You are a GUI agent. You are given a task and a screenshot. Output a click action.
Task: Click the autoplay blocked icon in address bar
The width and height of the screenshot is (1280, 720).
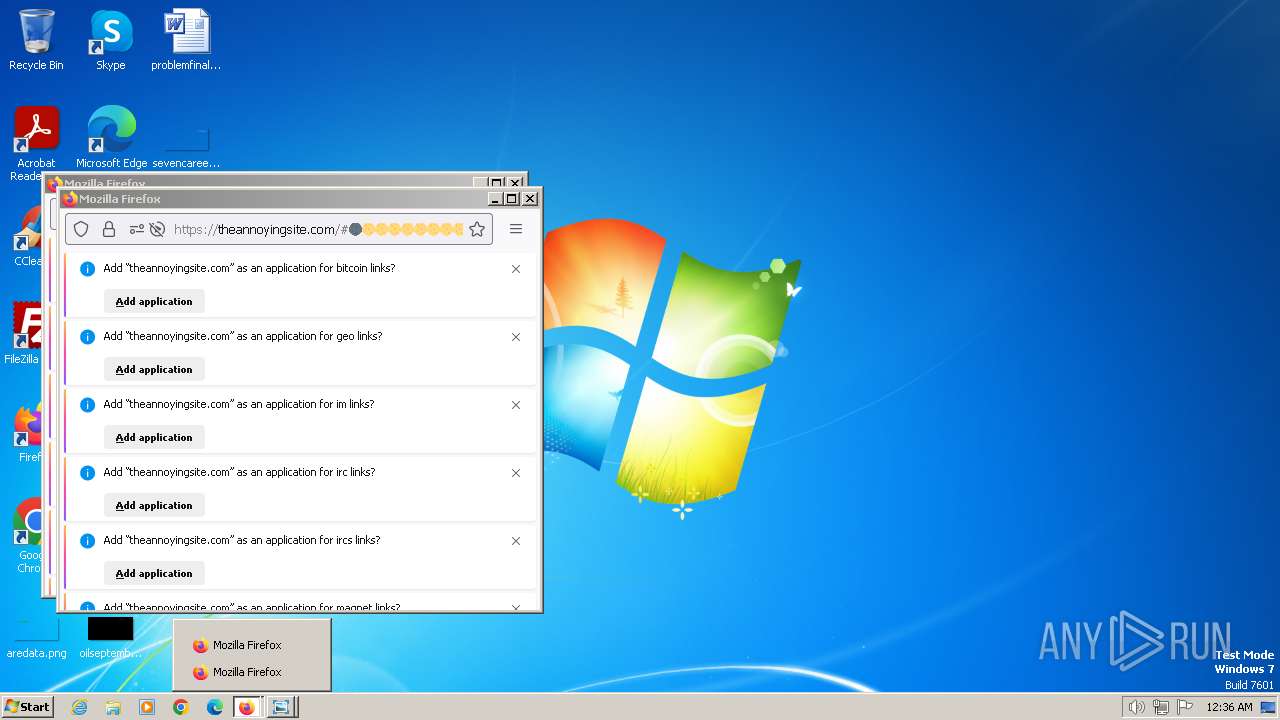coord(157,229)
